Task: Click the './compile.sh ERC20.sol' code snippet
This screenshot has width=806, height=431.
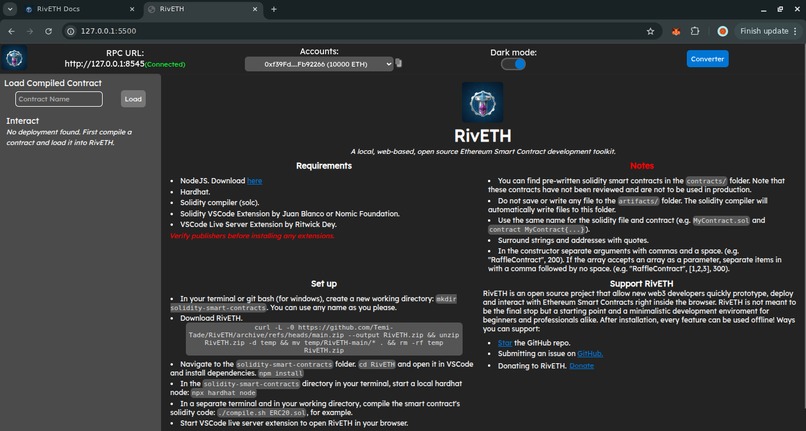Action: pos(262,412)
